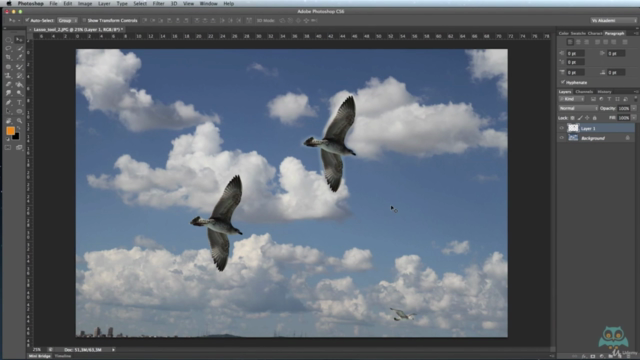Click the orange foreground color swatch
The image size is (640, 360).
[10, 130]
